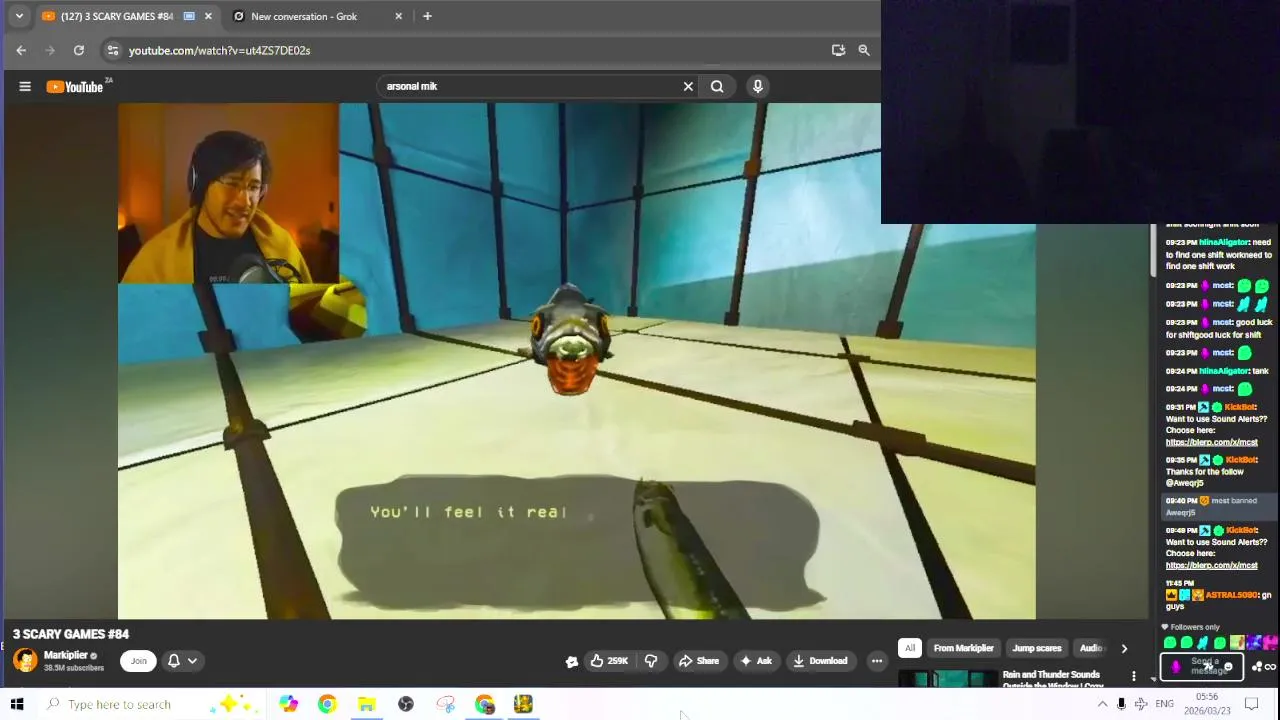Screen dimensions: 1280x720
Task: Click the video player to pause
Action: point(577,361)
